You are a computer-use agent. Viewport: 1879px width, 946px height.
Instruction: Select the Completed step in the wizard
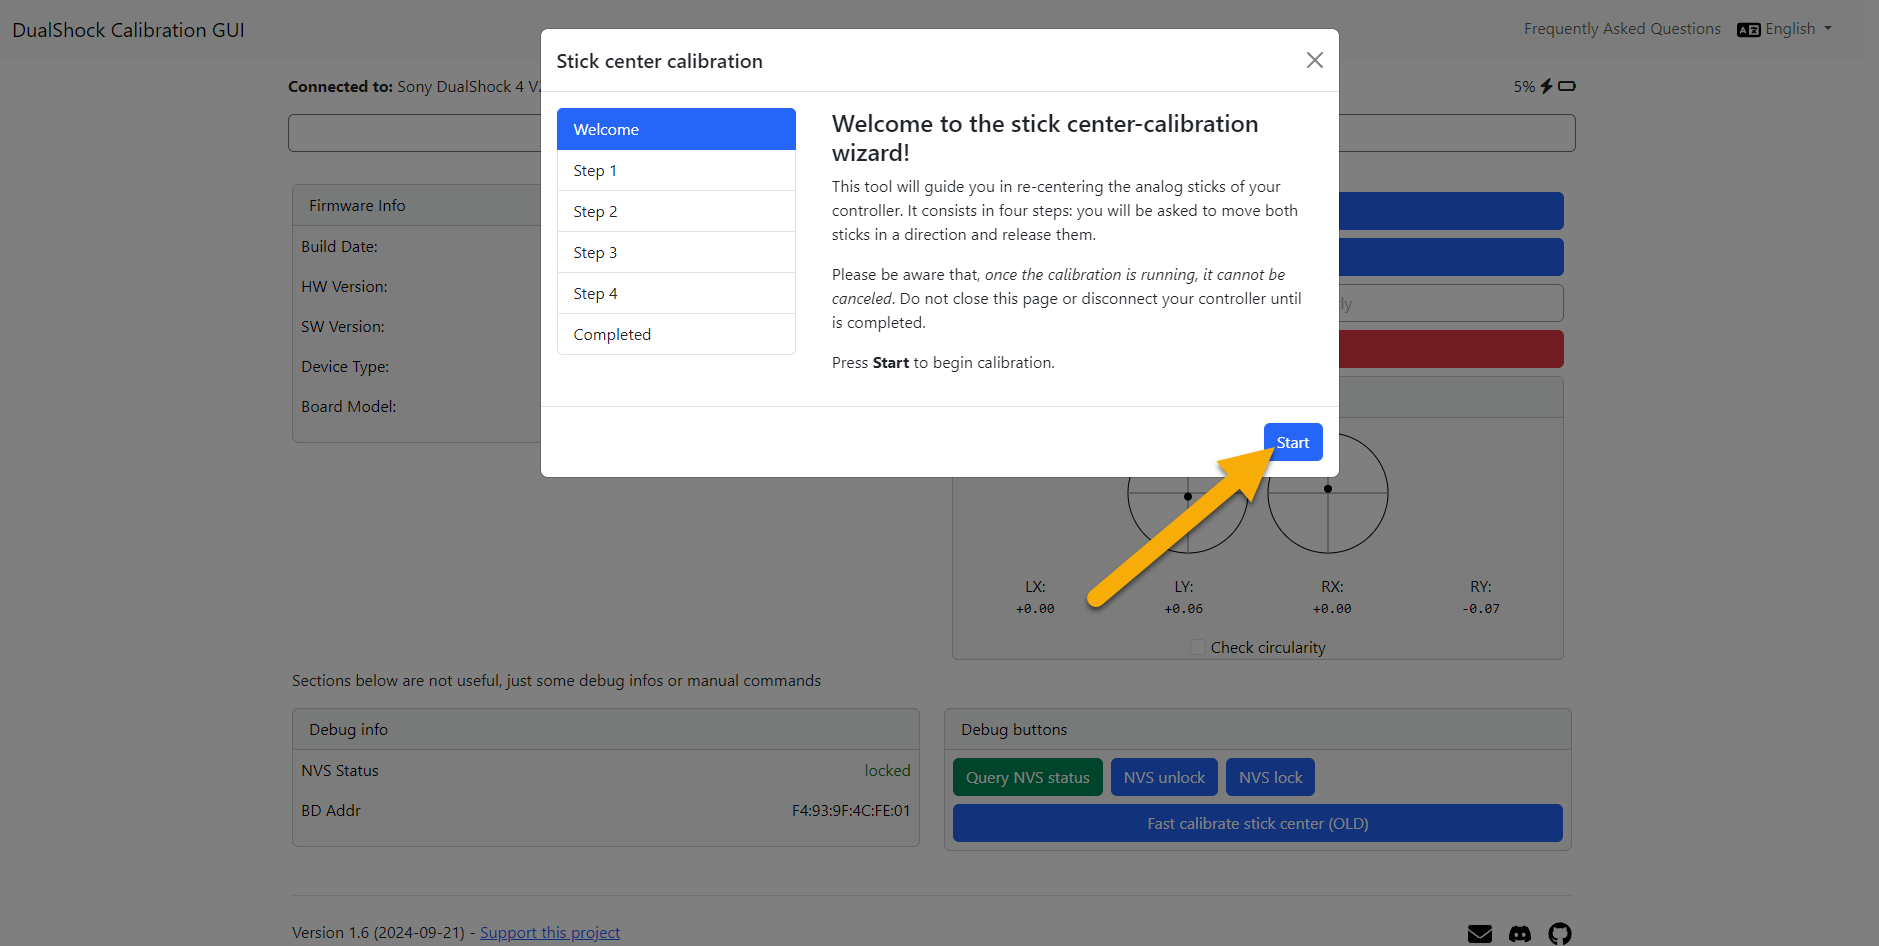[x=676, y=334]
